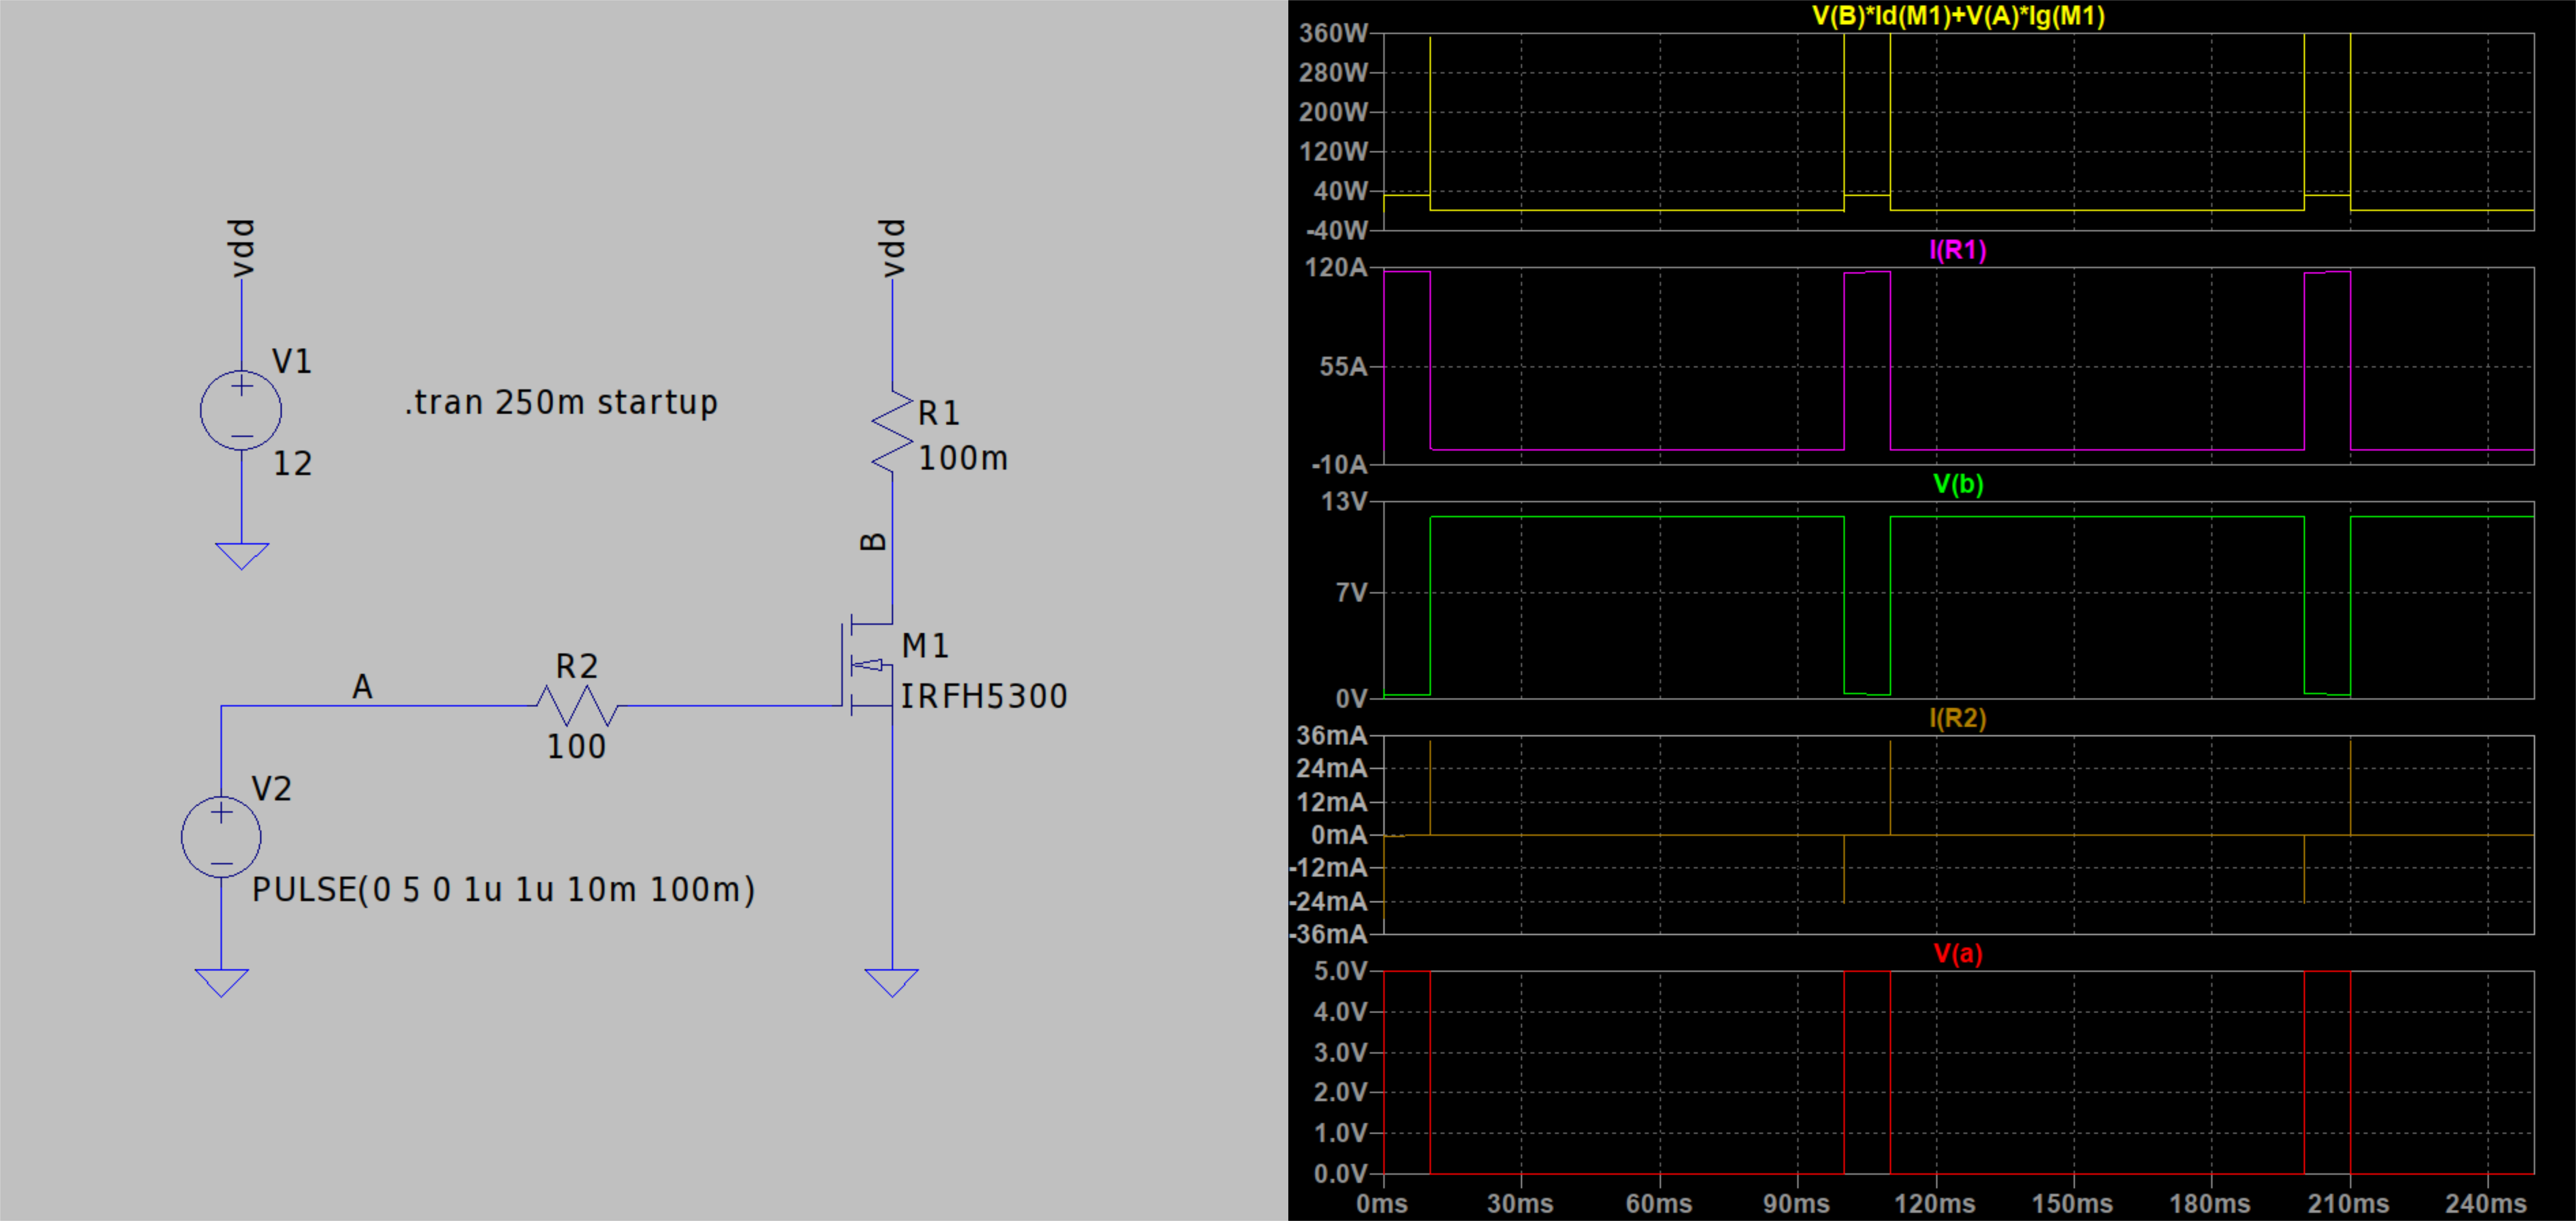The width and height of the screenshot is (2576, 1221).
Task: Click the V(b) trace label
Action: (1958, 484)
